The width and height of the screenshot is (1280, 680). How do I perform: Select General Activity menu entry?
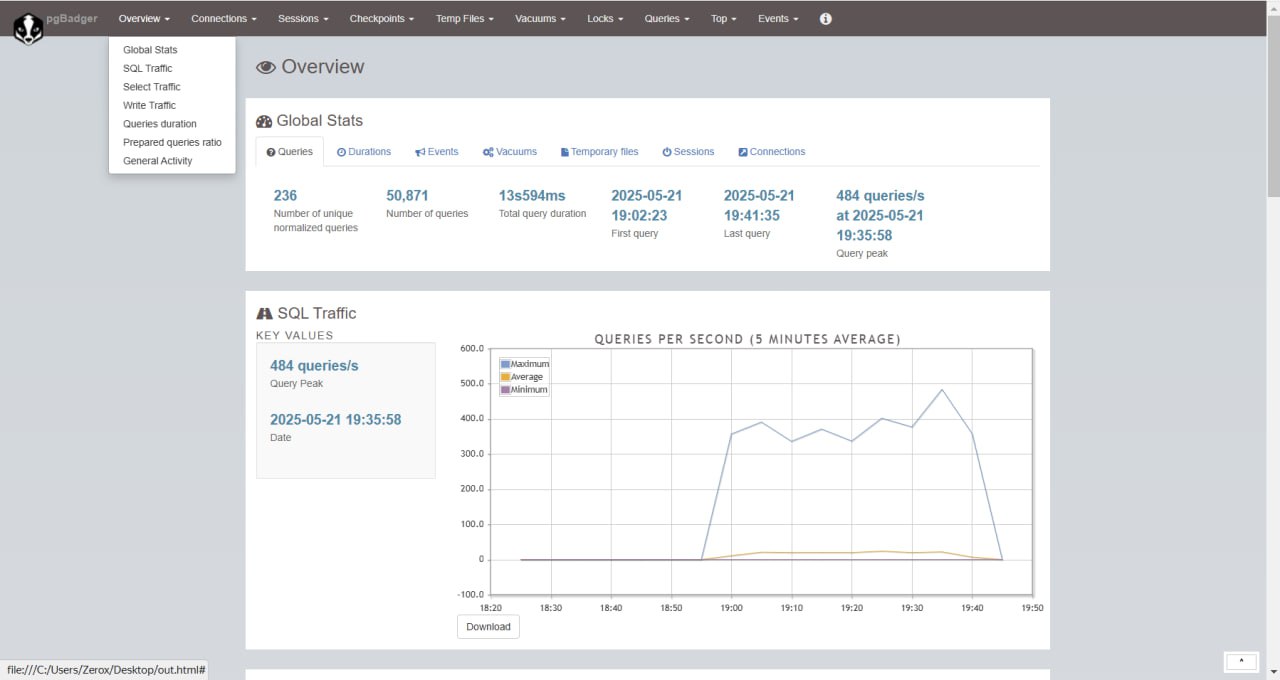pos(157,161)
